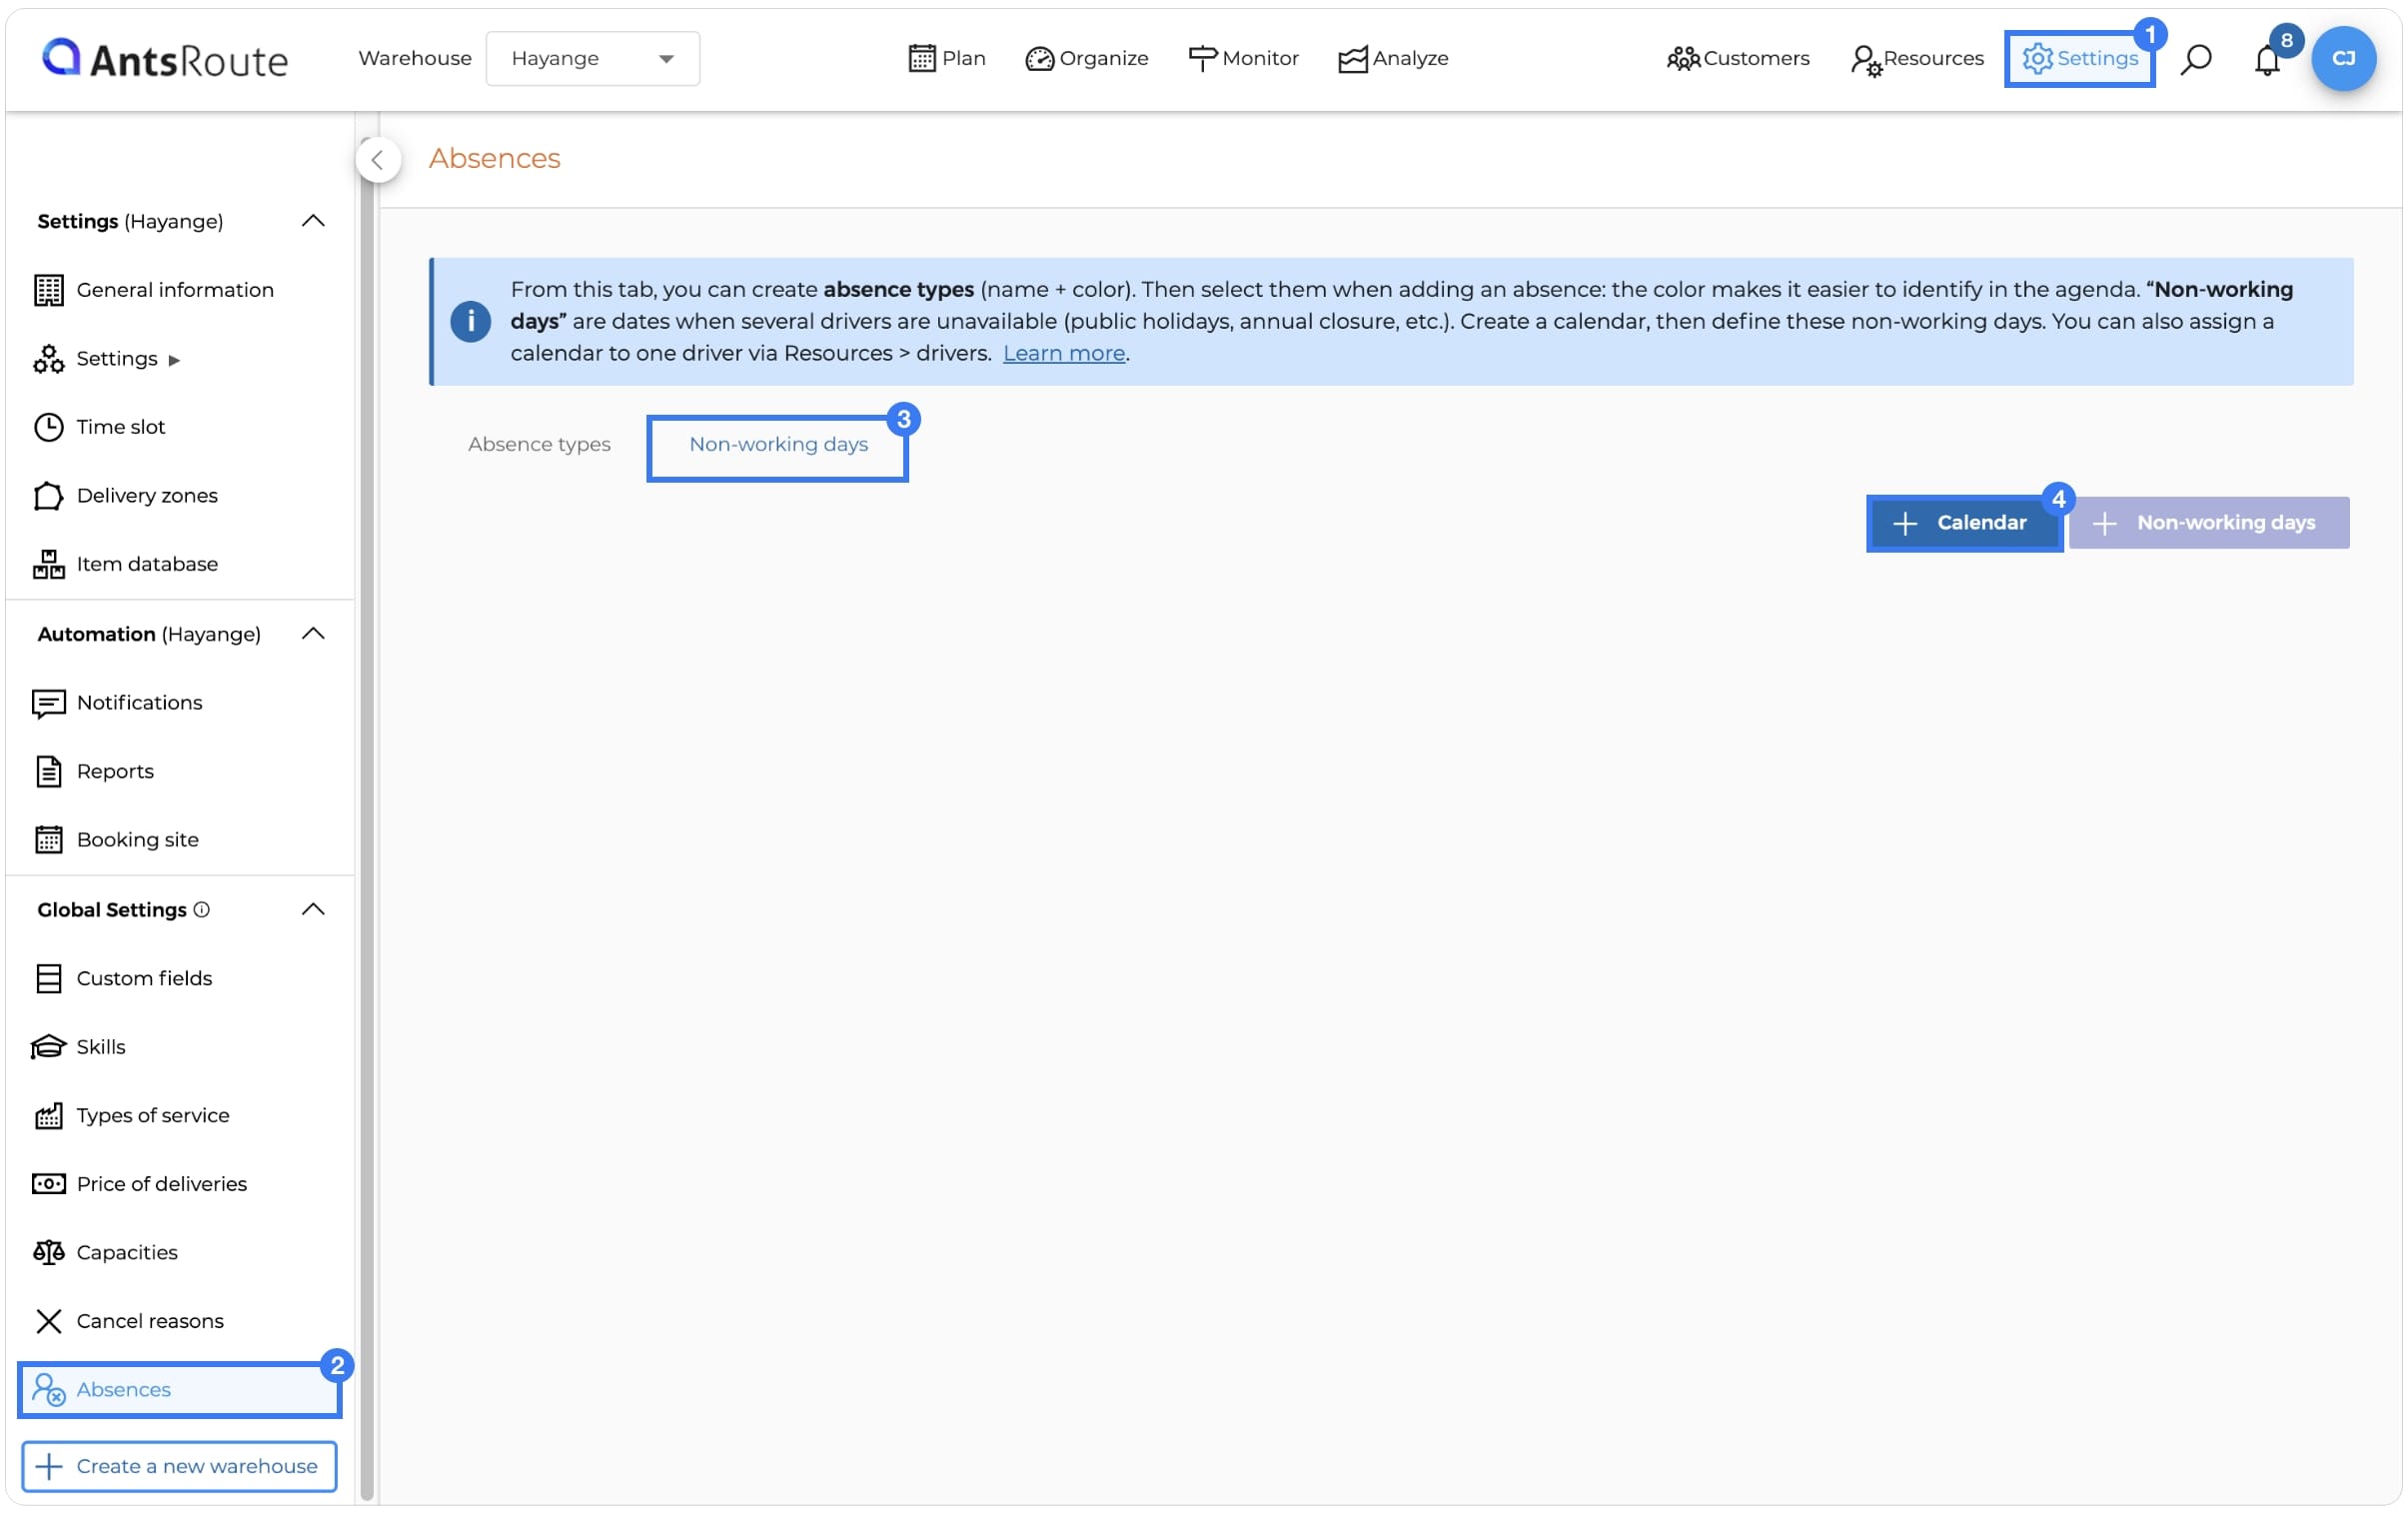Open the CJ user avatar menu
The width and height of the screenshot is (2408, 1513).
(x=2343, y=58)
